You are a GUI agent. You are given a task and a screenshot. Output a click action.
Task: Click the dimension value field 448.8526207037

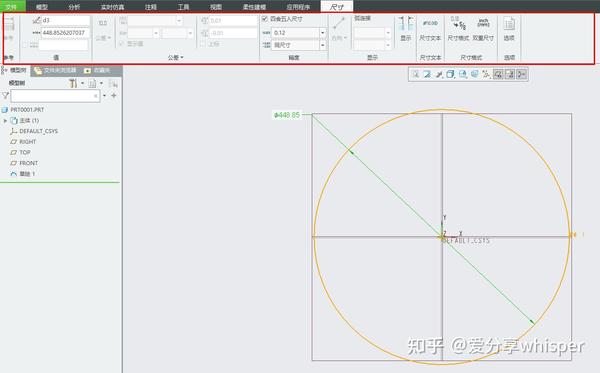65,33
